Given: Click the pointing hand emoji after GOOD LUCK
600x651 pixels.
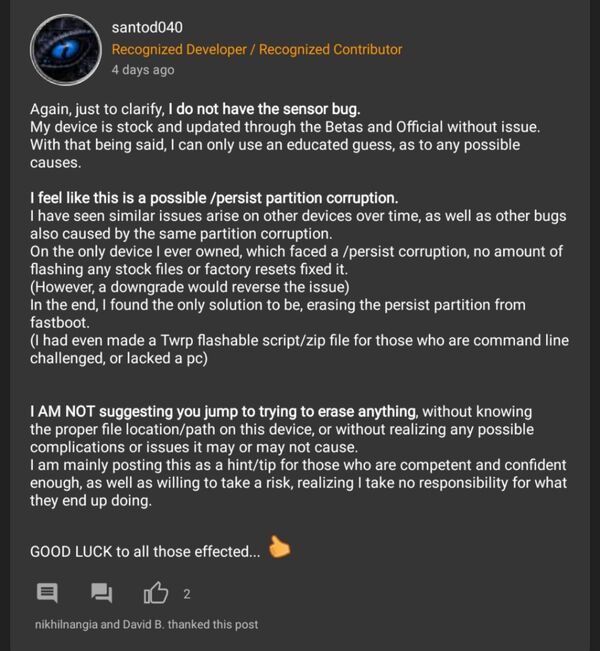Looking at the screenshot, I should pos(280,549).
